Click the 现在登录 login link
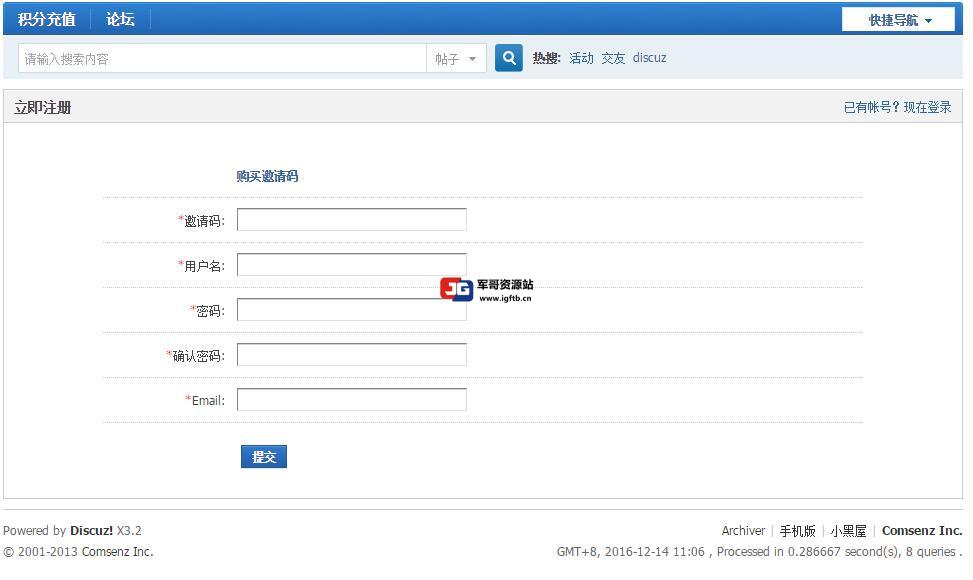Image resolution: width=973 pixels, height=580 pixels. pyautogui.click(x=927, y=107)
